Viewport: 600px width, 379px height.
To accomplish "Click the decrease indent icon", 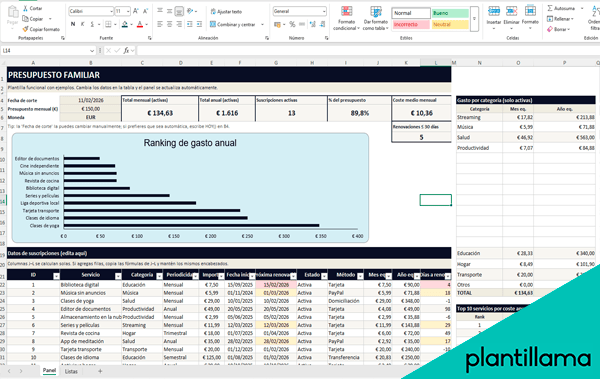I will 190,24.
